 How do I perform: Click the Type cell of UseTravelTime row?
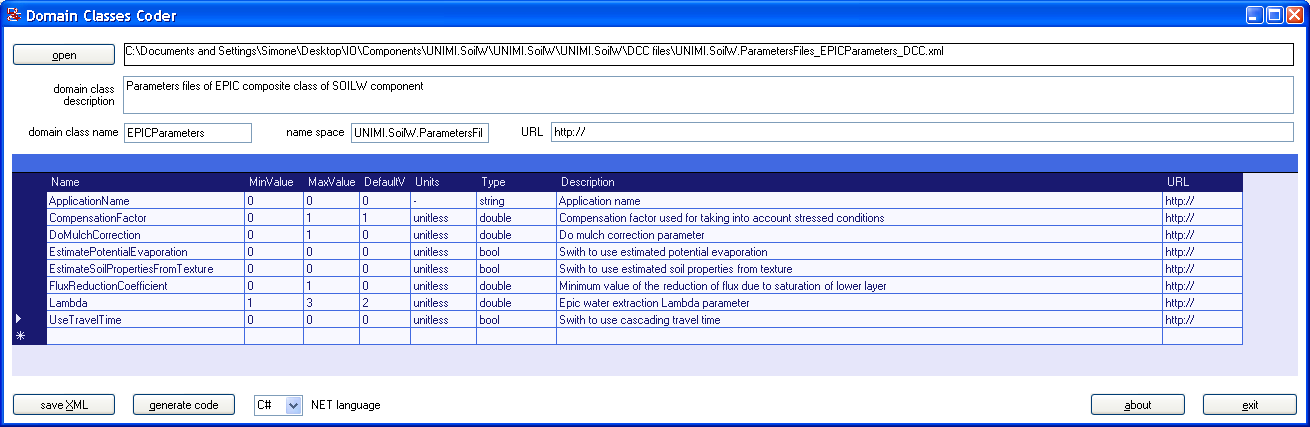pyautogui.click(x=517, y=320)
